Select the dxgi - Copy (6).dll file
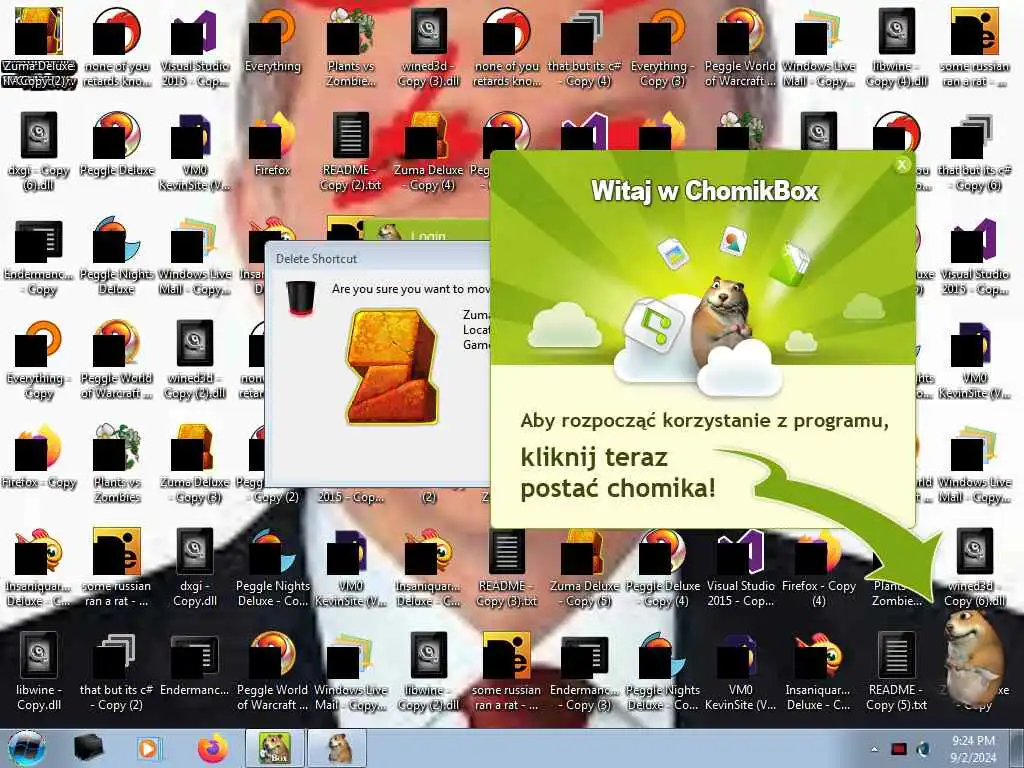The height and width of the screenshot is (768, 1024). (x=39, y=152)
